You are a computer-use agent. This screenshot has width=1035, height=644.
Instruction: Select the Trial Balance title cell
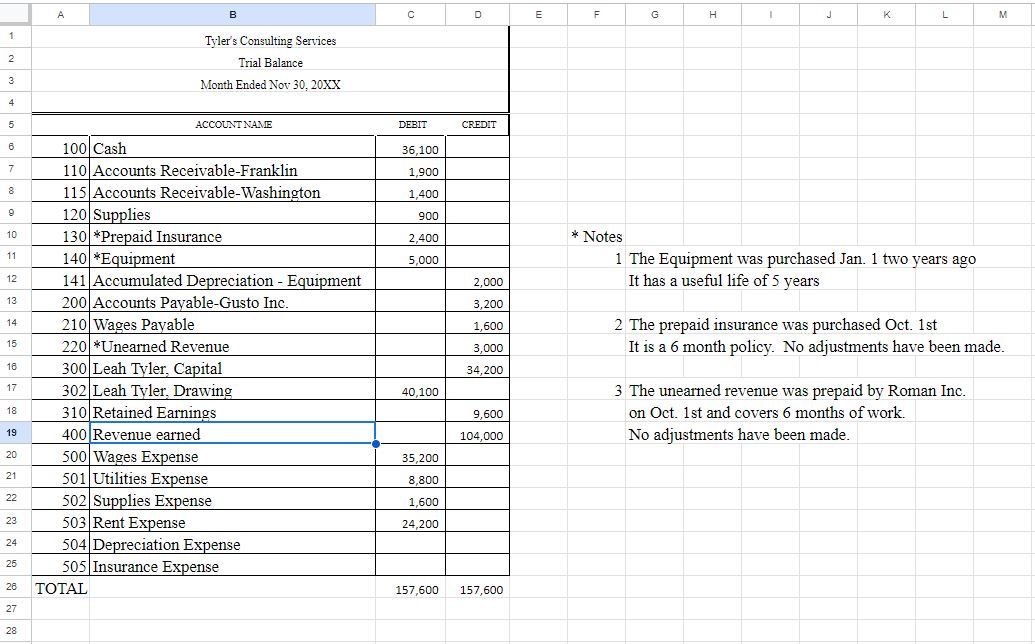[271, 63]
